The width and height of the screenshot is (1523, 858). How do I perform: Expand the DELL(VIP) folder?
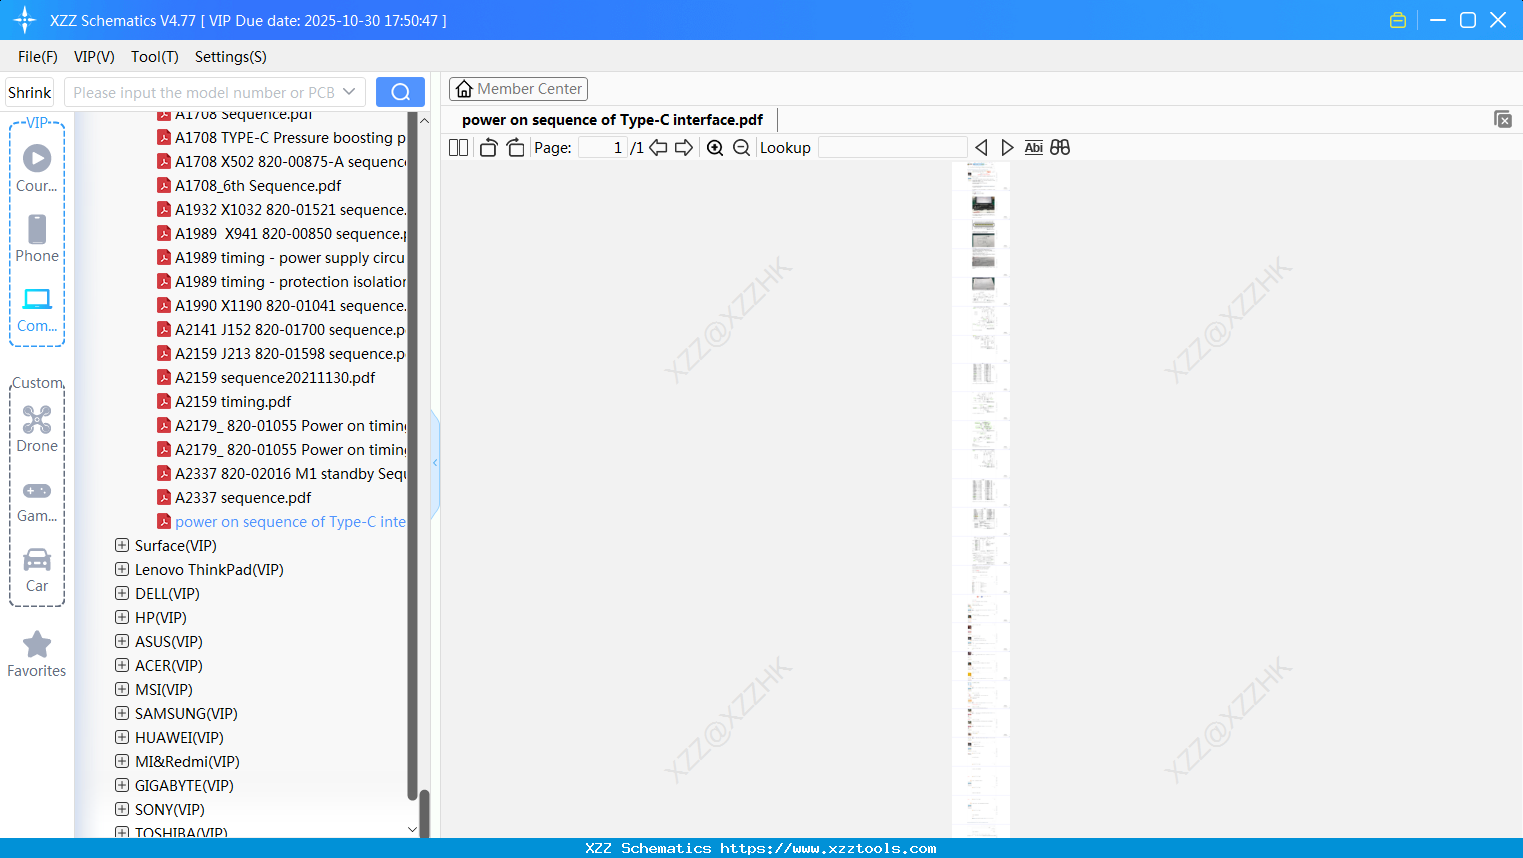[122, 593]
